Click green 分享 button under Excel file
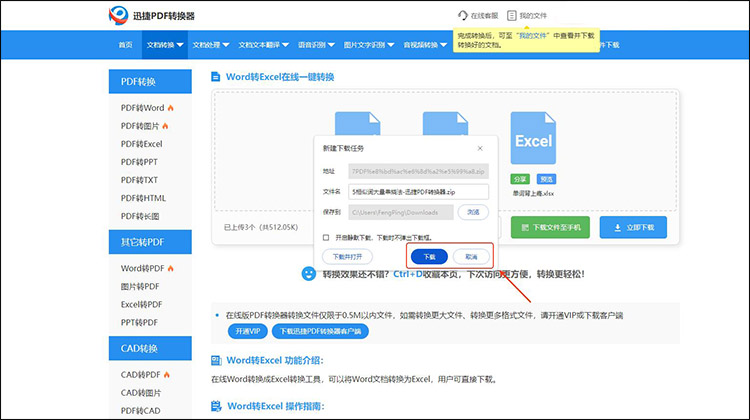The width and height of the screenshot is (750, 420). [519, 179]
